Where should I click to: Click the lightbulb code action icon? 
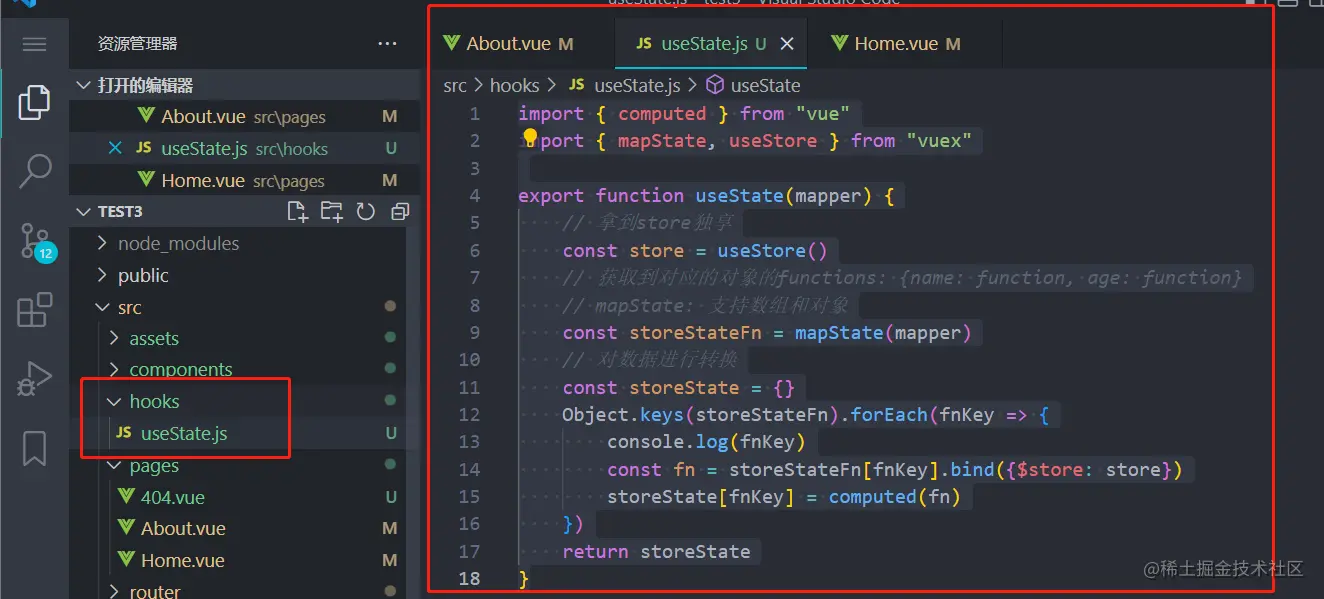click(x=530, y=138)
